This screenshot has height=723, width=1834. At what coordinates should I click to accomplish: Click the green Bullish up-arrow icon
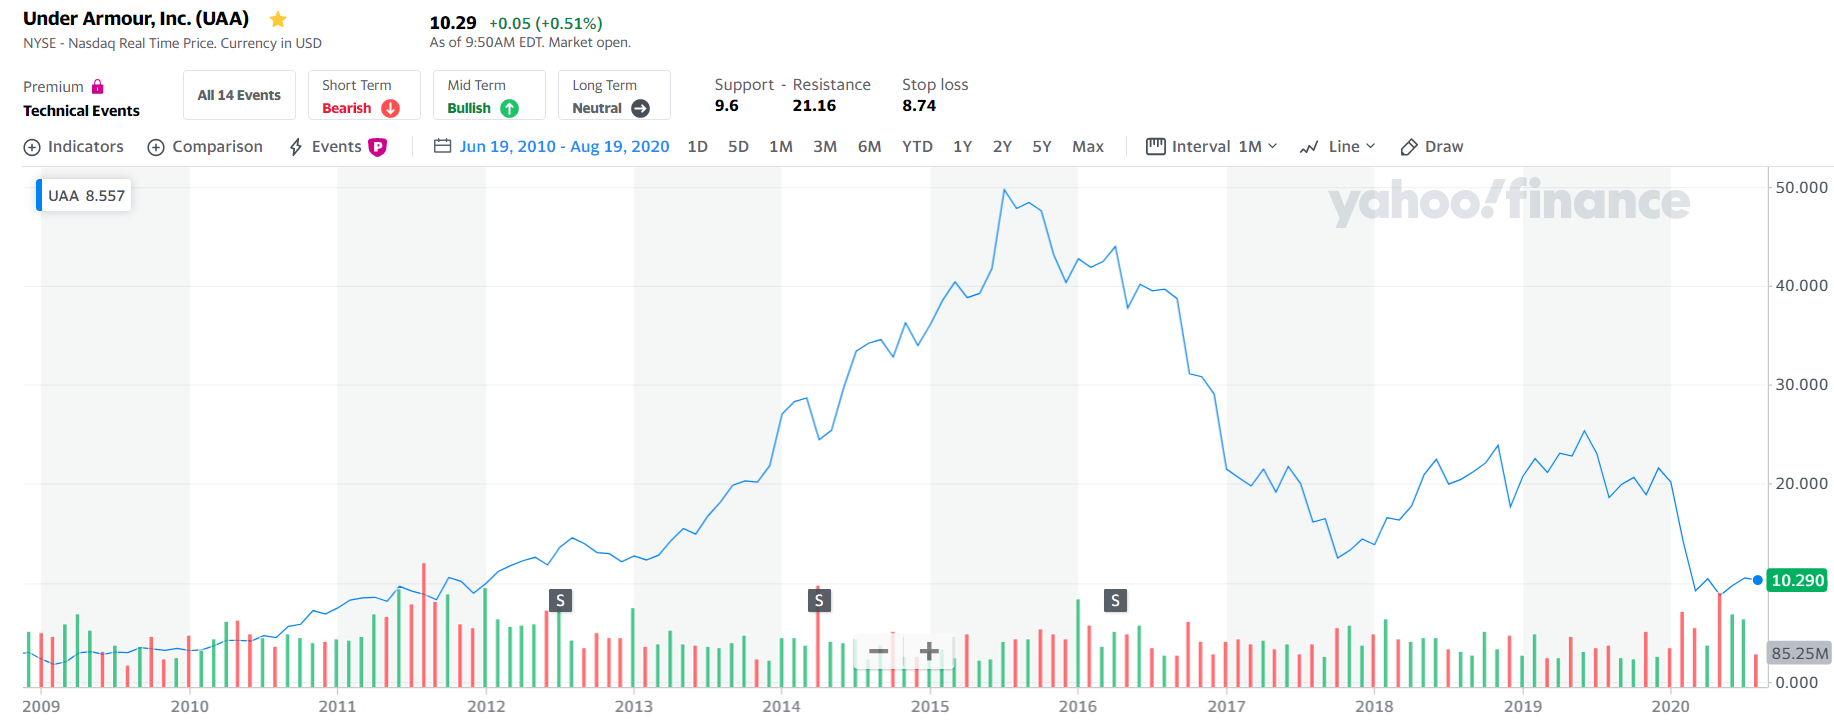[x=510, y=108]
